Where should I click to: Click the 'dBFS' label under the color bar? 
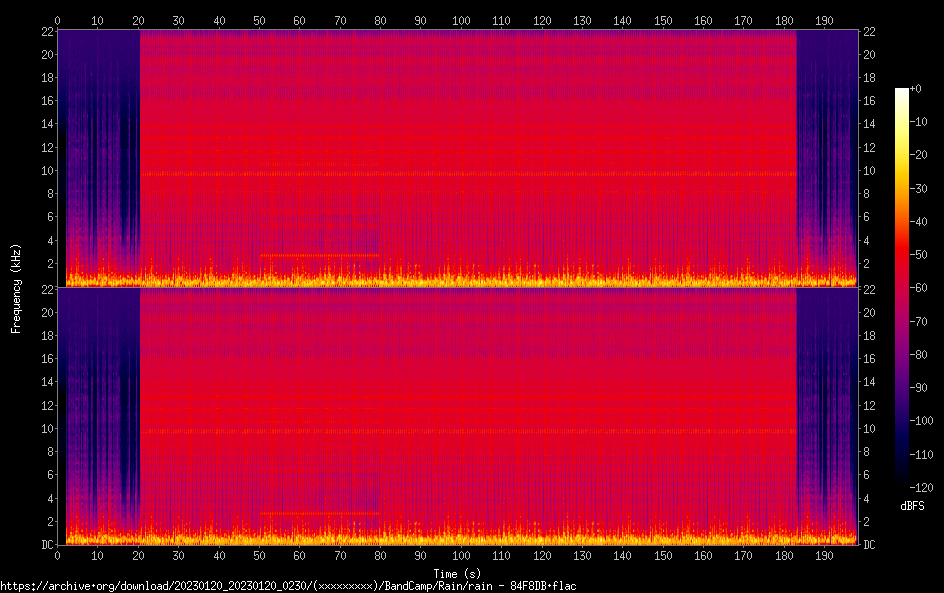pyautogui.click(x=912, y=506)
